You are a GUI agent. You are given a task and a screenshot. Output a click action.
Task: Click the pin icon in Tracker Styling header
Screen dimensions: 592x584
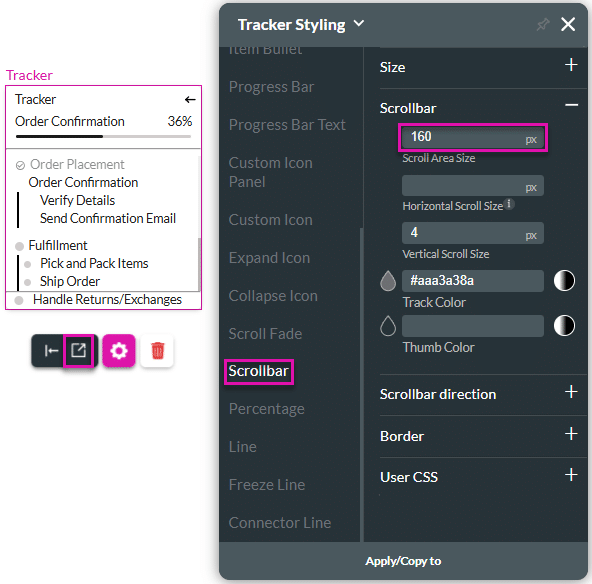pos(543,25)
